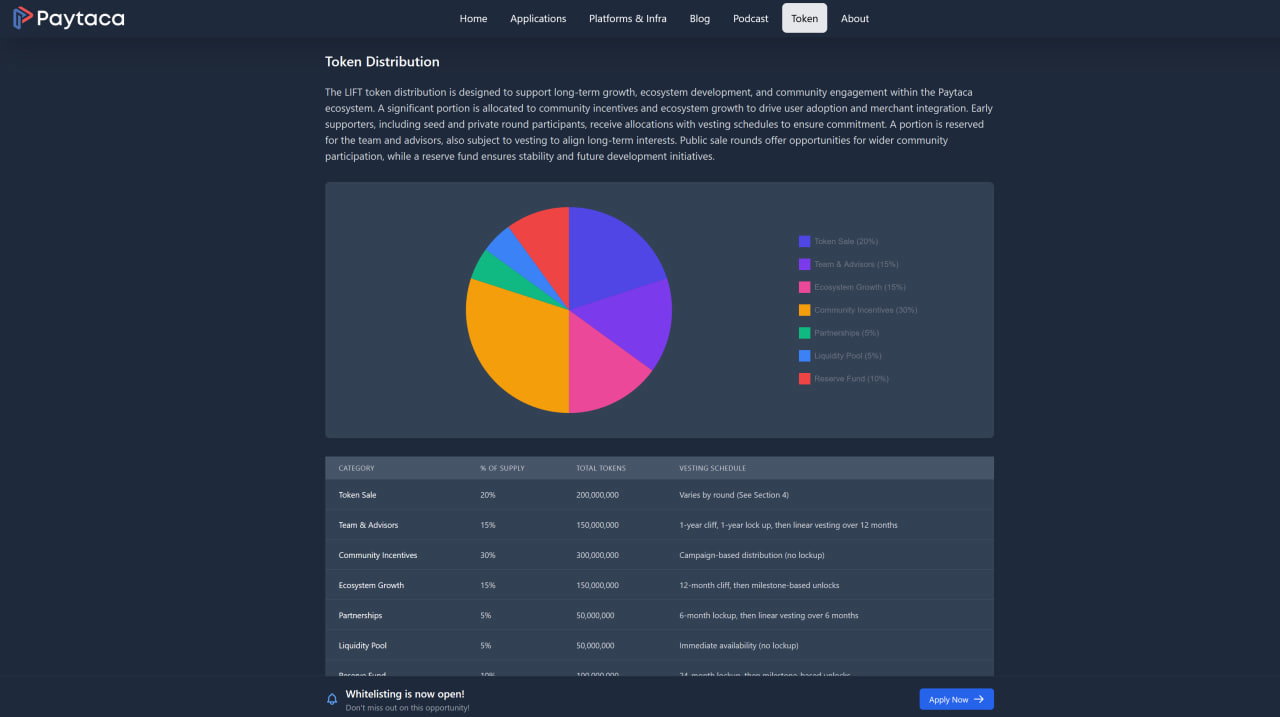This screenshot has width=1280, height=717.
Task: Toggle the Liquidity Pool legend swatch
Action: tap(804, 356)
